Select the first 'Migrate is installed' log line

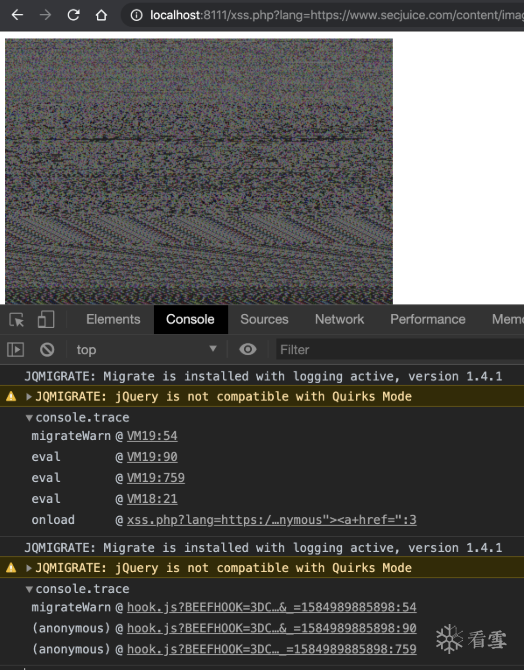(x=263, y=376)
